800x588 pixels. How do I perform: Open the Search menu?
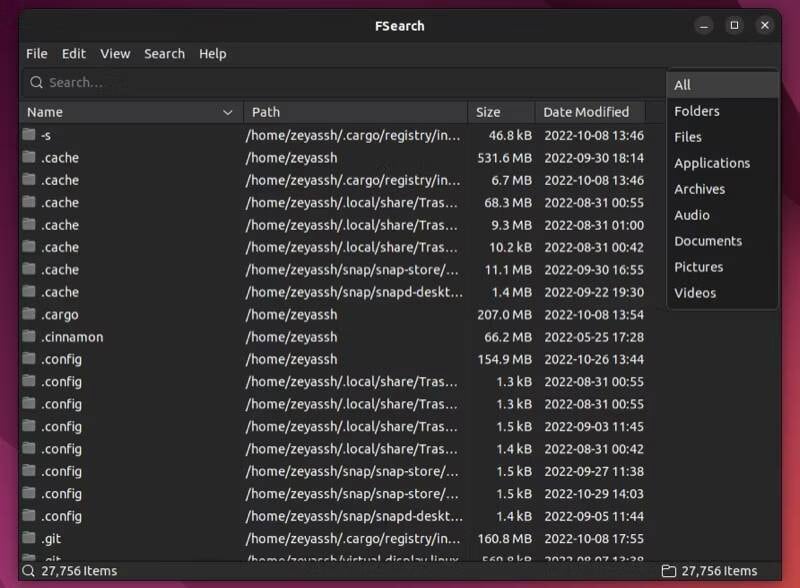[164, 53]
